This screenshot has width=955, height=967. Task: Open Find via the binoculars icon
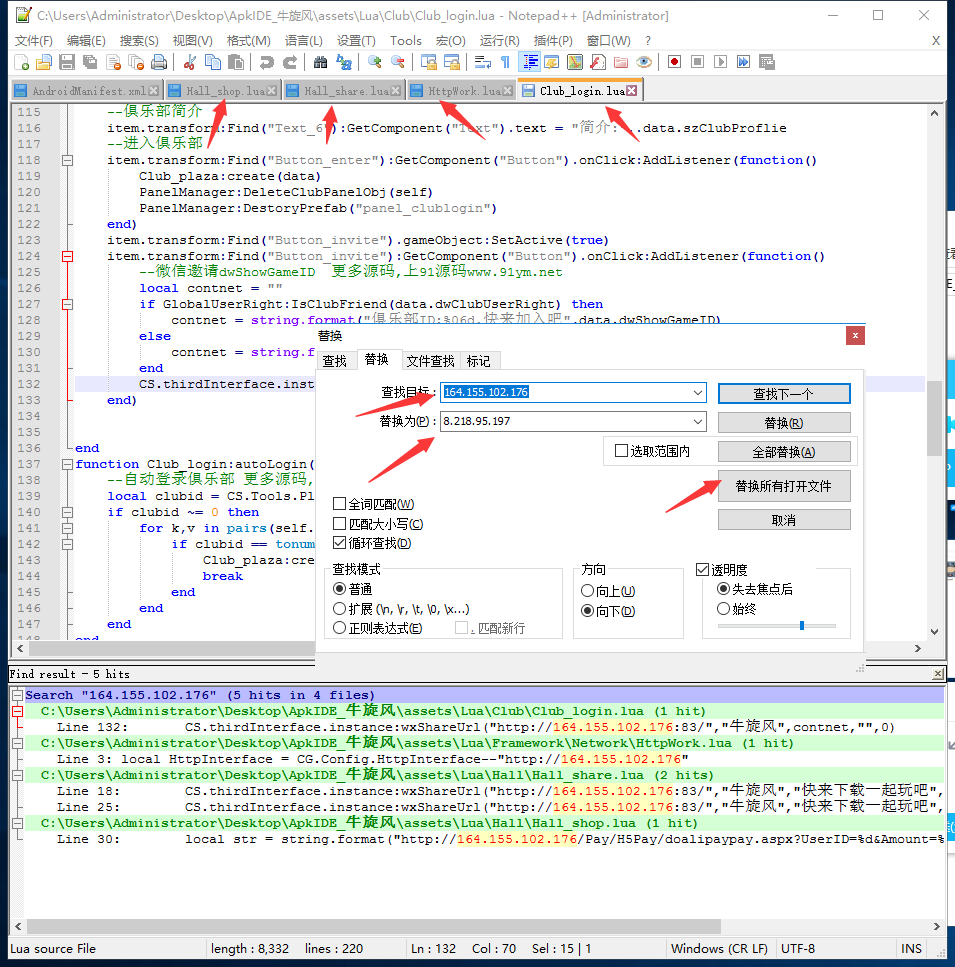[x=321, y=62]
